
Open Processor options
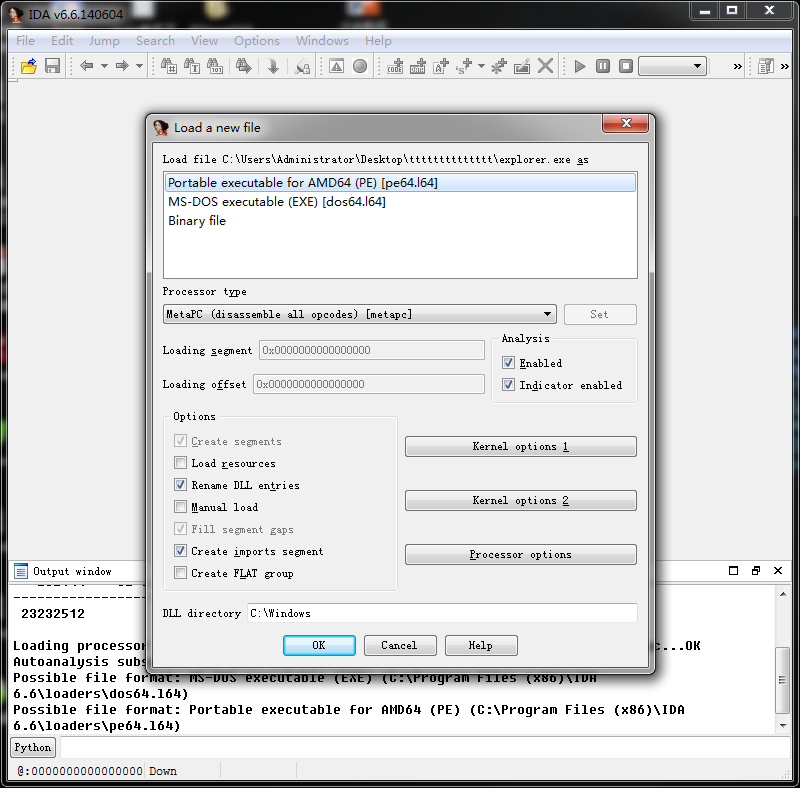tap(520, 554)
